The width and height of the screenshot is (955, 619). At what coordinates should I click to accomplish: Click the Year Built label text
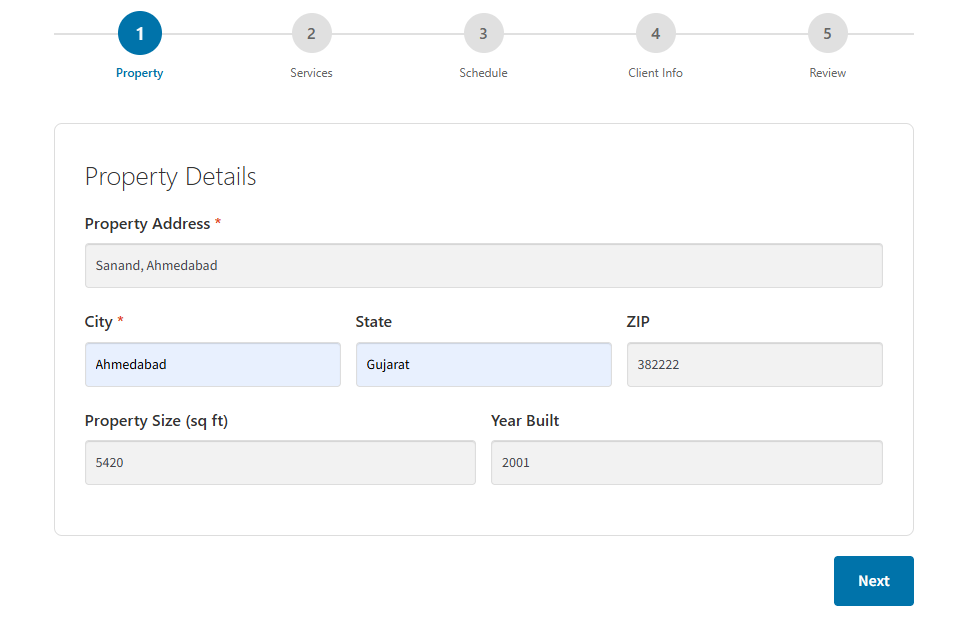[525, 421]
